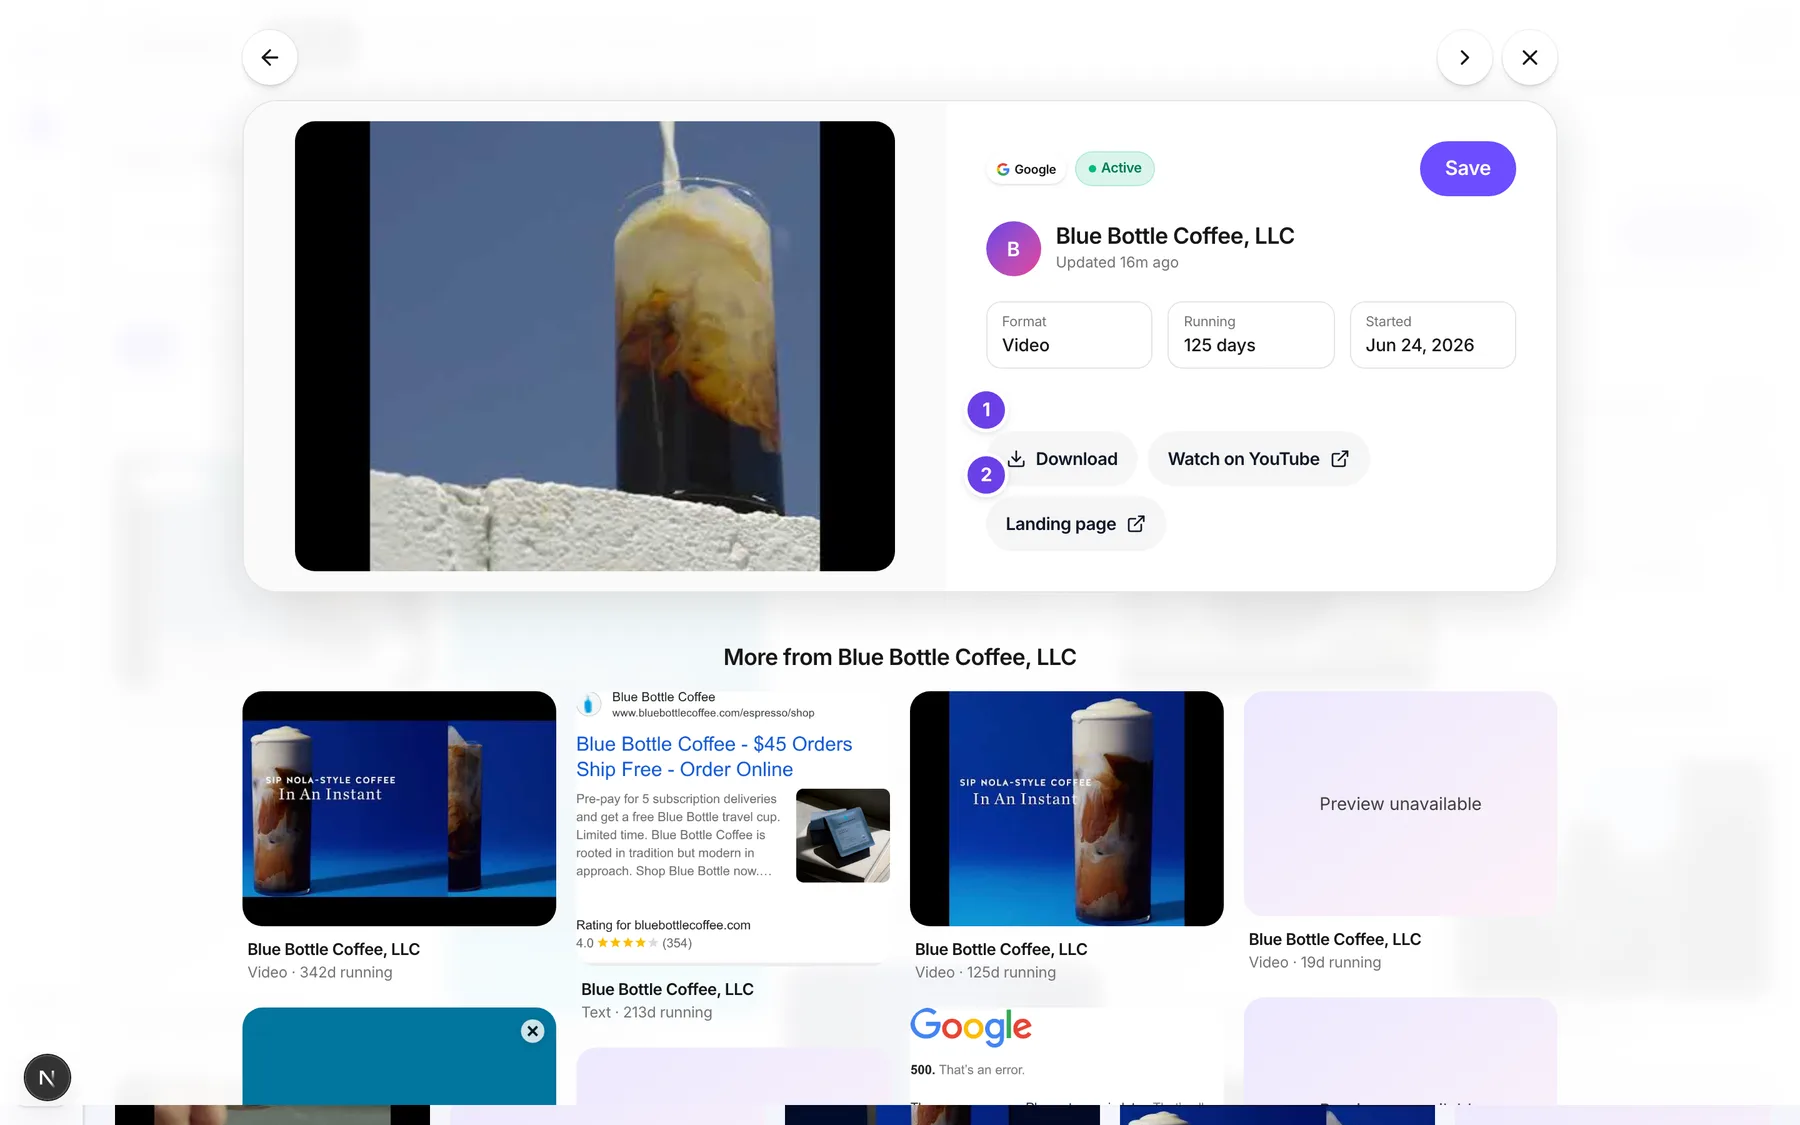
Task: Click the Running 125 days card
Action: [x=1250, y=335]
